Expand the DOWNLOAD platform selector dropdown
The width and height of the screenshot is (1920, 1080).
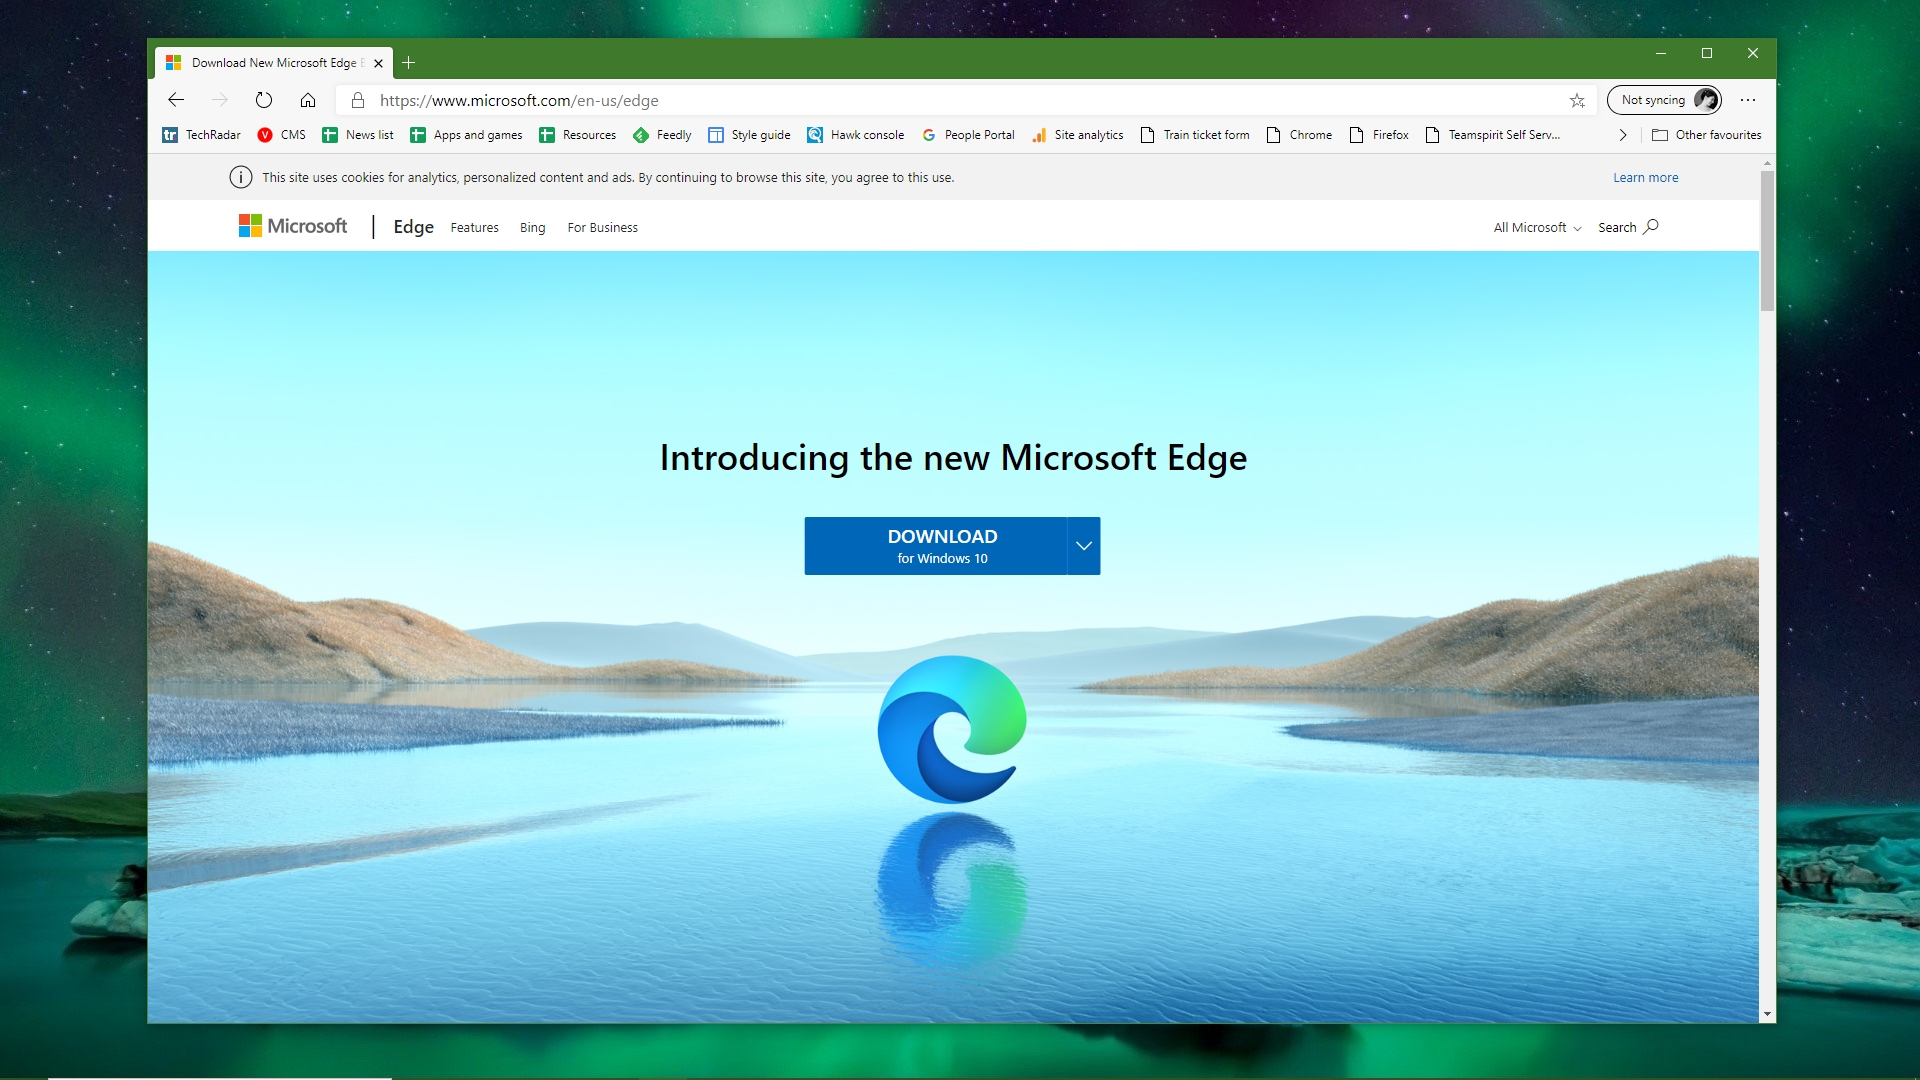[1084, 546]
